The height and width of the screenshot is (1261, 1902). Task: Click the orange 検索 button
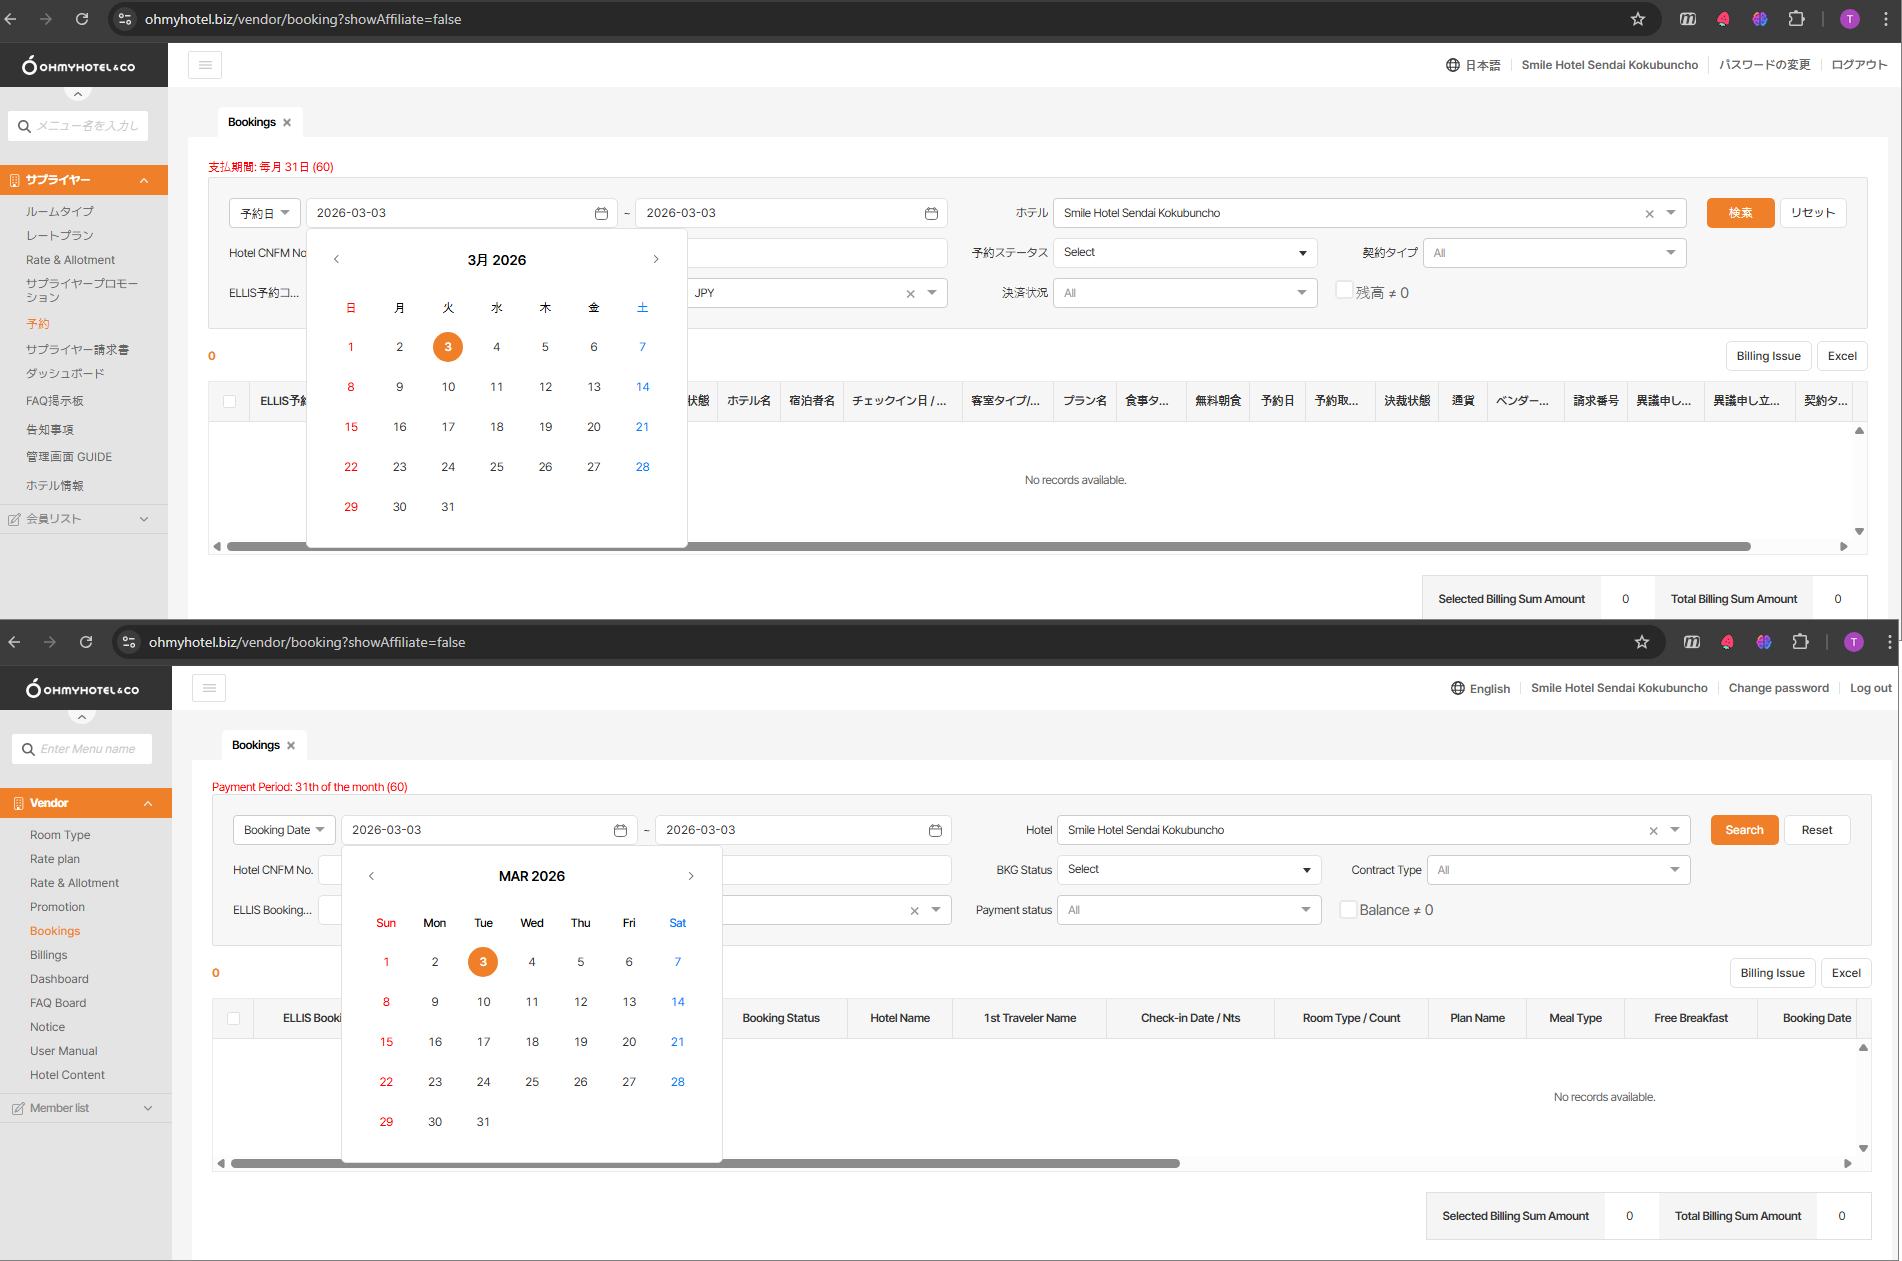point(1740,213)
